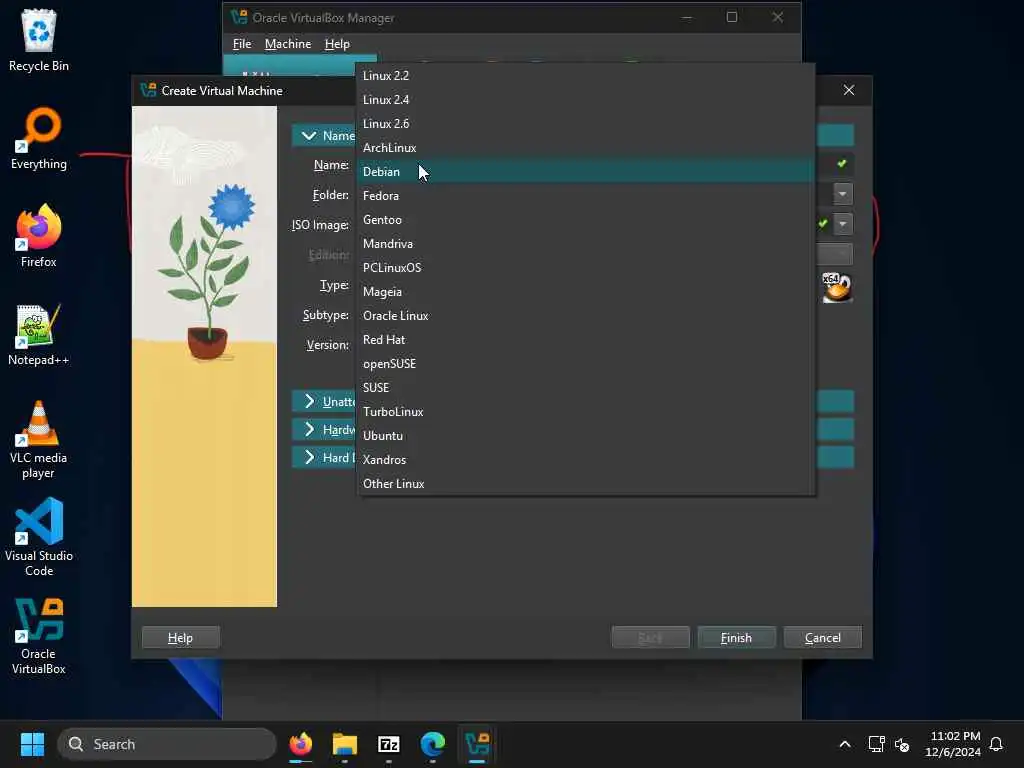
Task: Select Linux 2.6 from the subtype list
Action: tap(584, 123)
